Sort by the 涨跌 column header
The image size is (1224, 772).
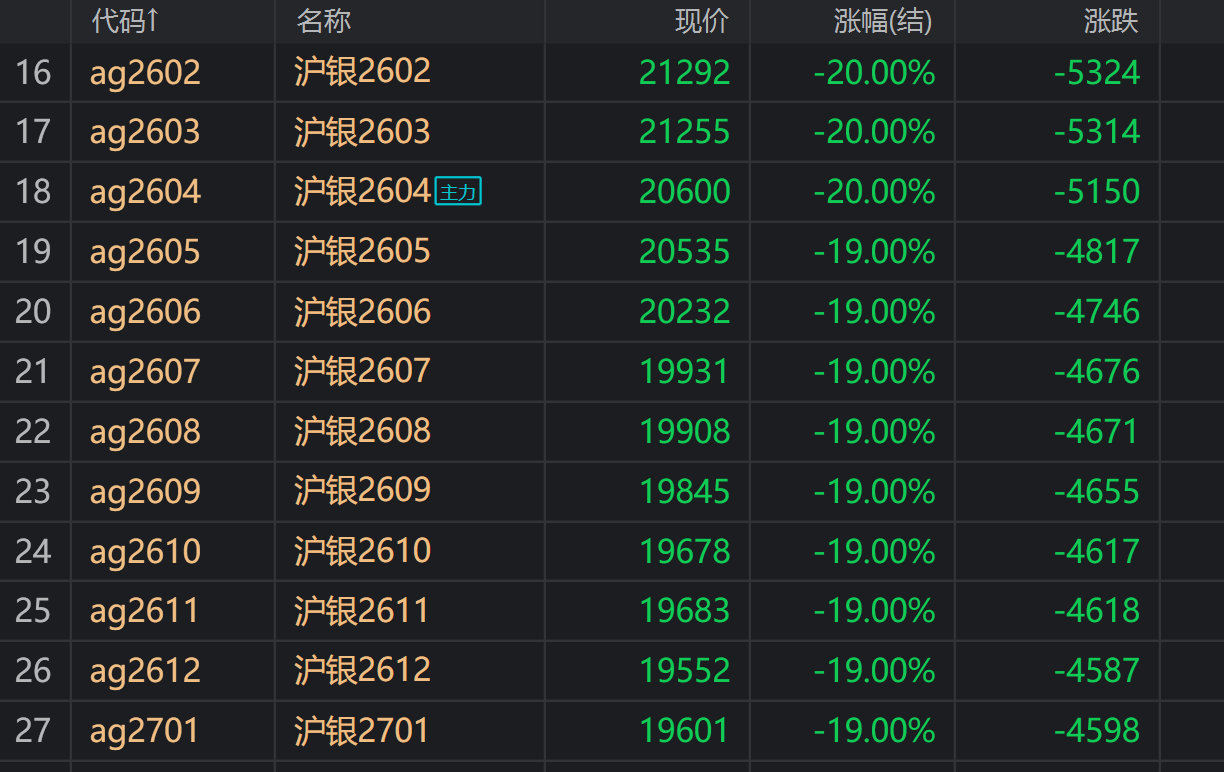point(1110,21)
